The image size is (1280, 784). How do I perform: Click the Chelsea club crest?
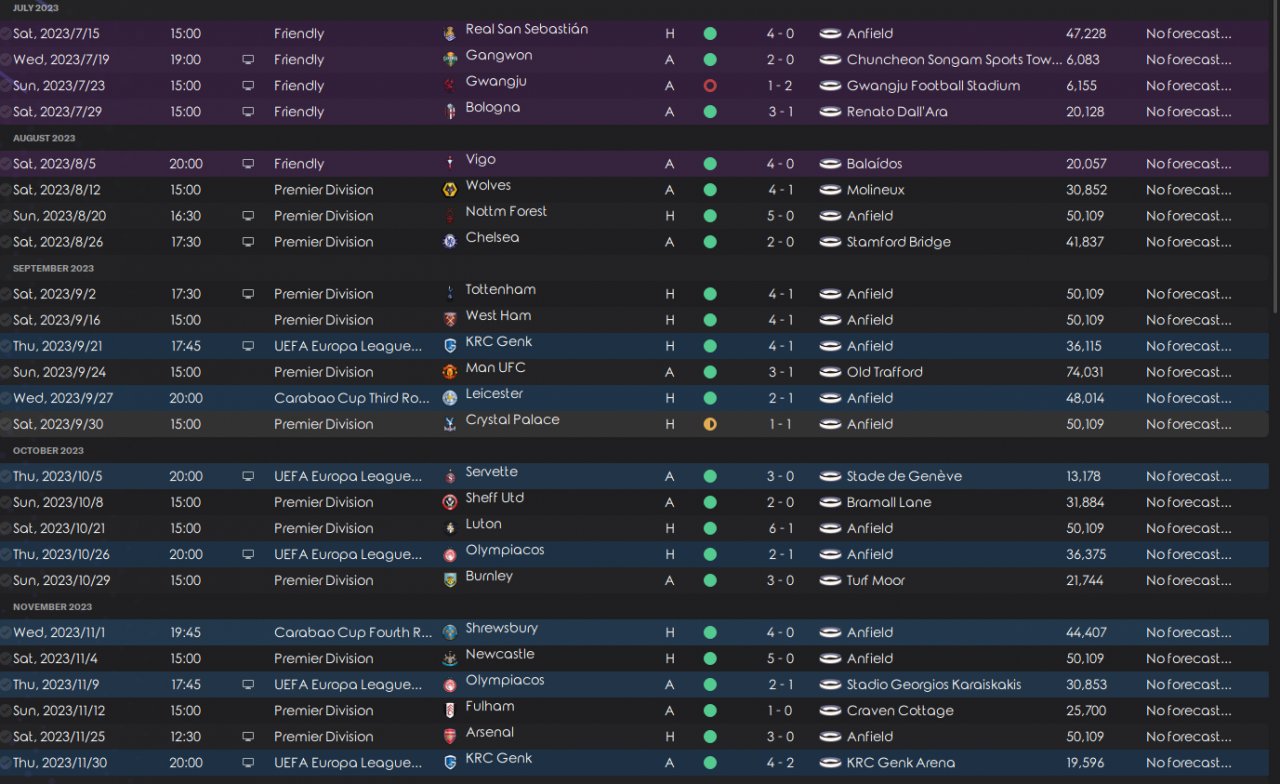(450, 242)
